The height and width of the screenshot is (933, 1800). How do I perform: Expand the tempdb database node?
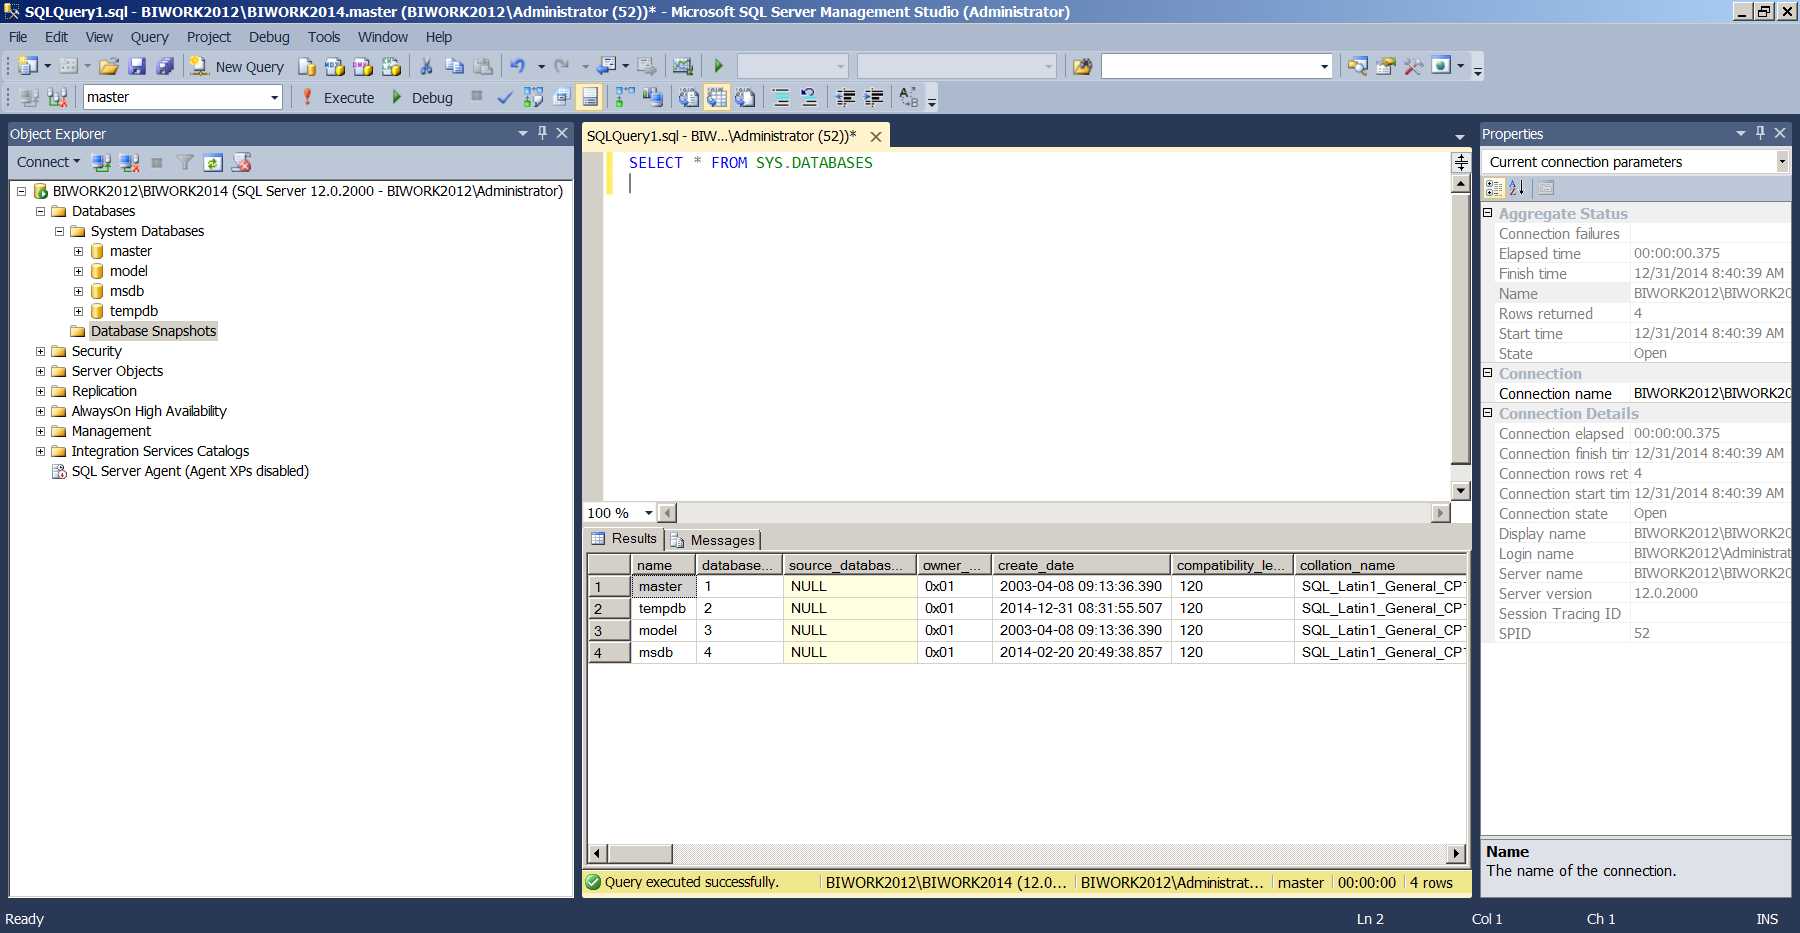coord(78,311)
